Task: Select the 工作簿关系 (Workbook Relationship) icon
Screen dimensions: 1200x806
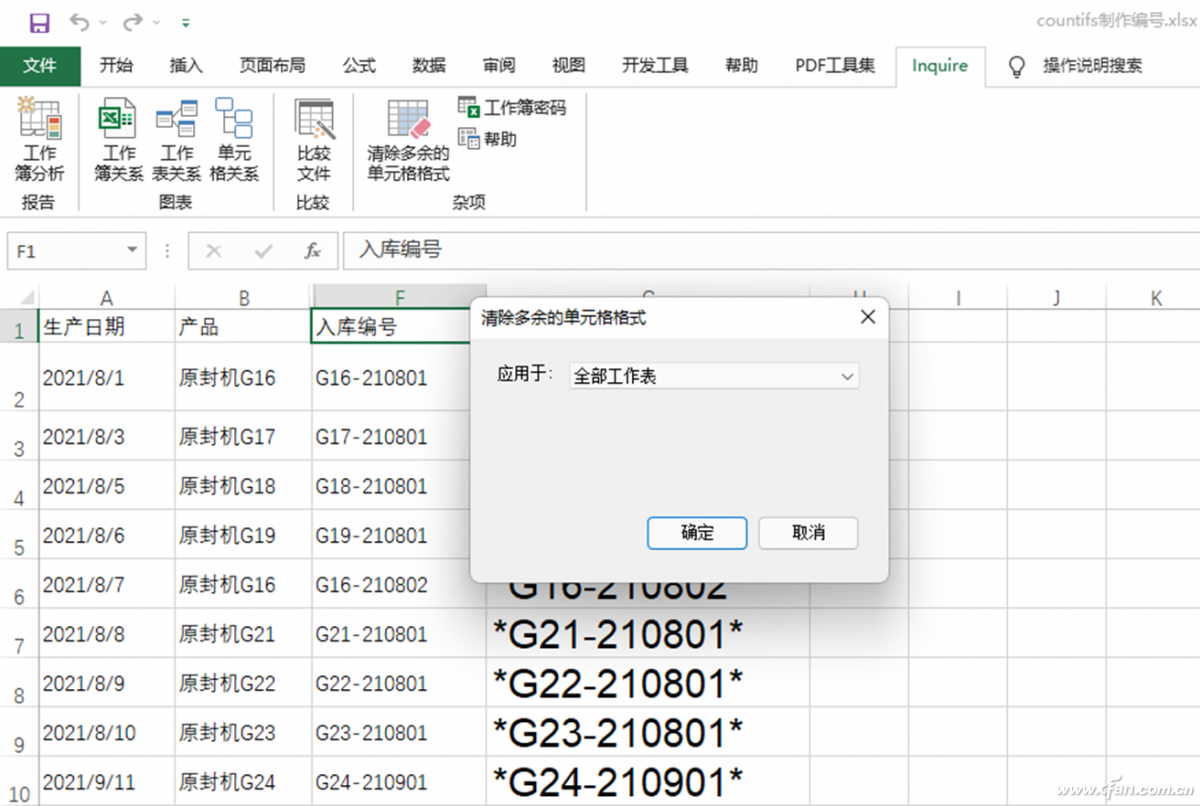Action: click(x=117, y=140)
